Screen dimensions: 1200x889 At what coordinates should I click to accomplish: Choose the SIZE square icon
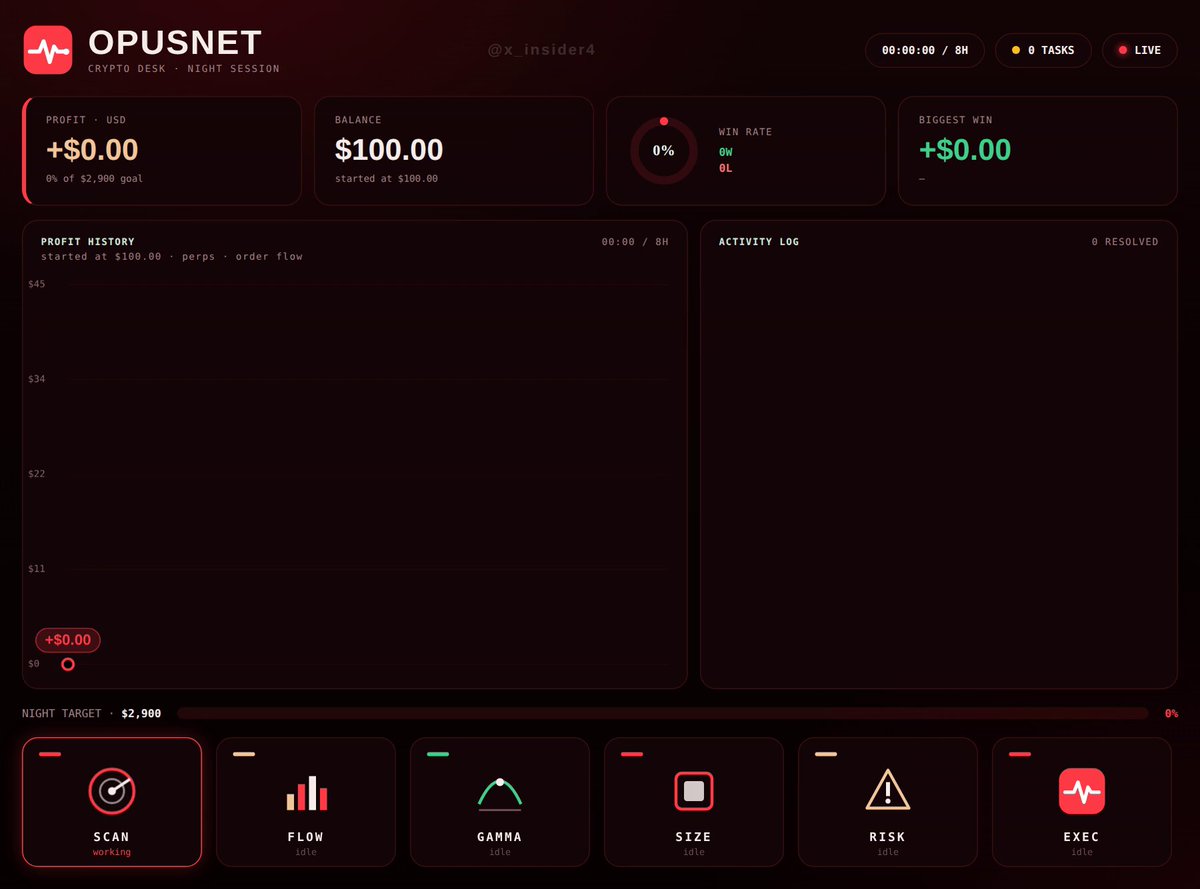[x=693, y=791]
